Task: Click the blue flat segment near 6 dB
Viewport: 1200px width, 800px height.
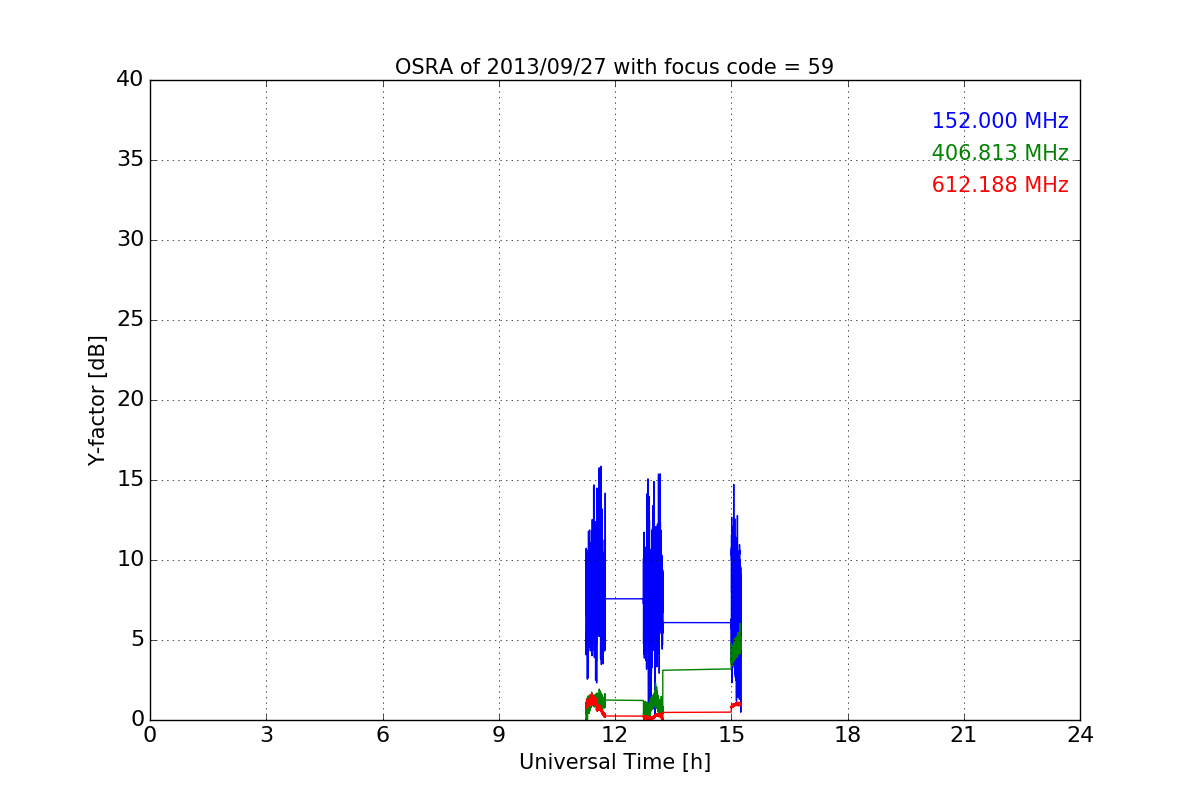Action: [697, 622]
